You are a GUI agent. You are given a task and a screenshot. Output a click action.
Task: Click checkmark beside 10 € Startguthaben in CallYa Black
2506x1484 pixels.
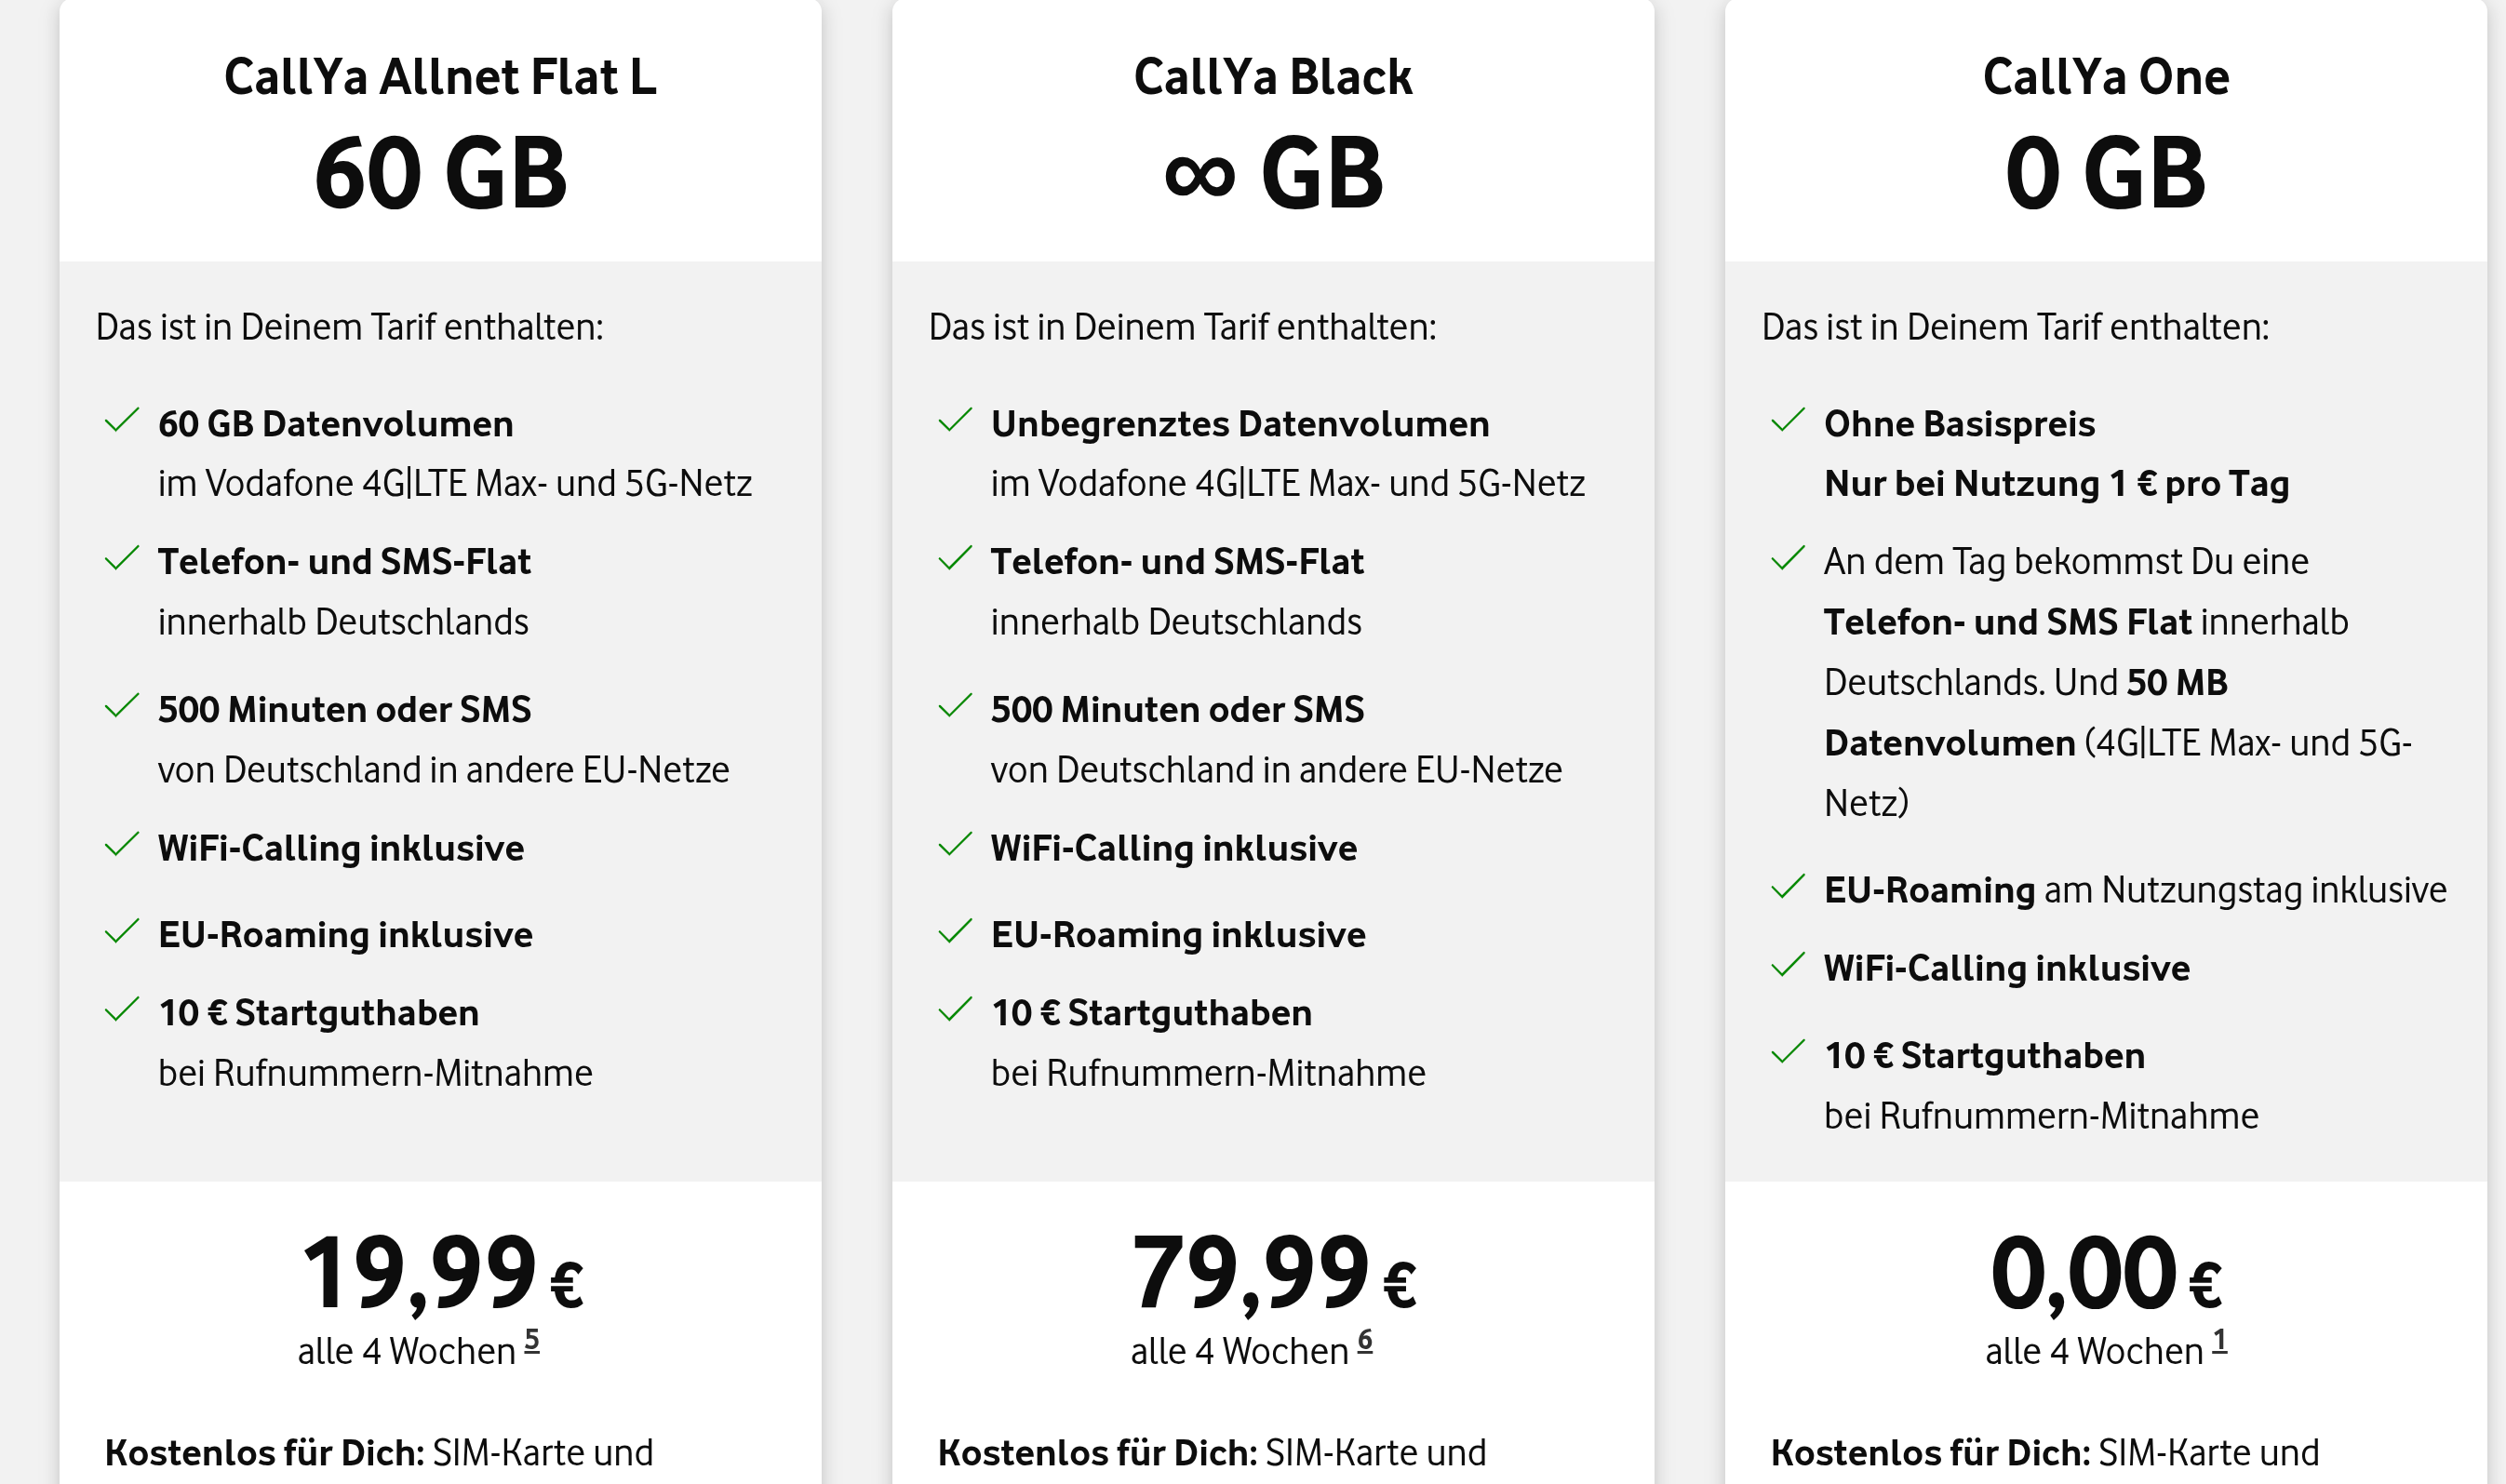tap(955, 1010)
